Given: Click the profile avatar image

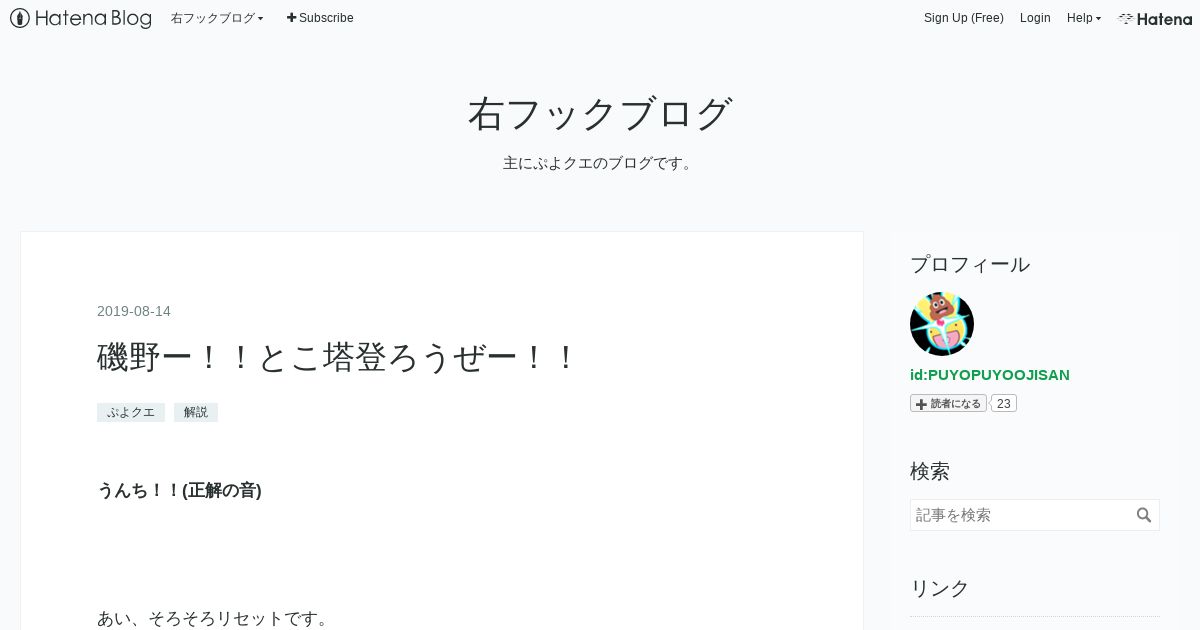Looking at the screenshot, I should tap(942, 324).
